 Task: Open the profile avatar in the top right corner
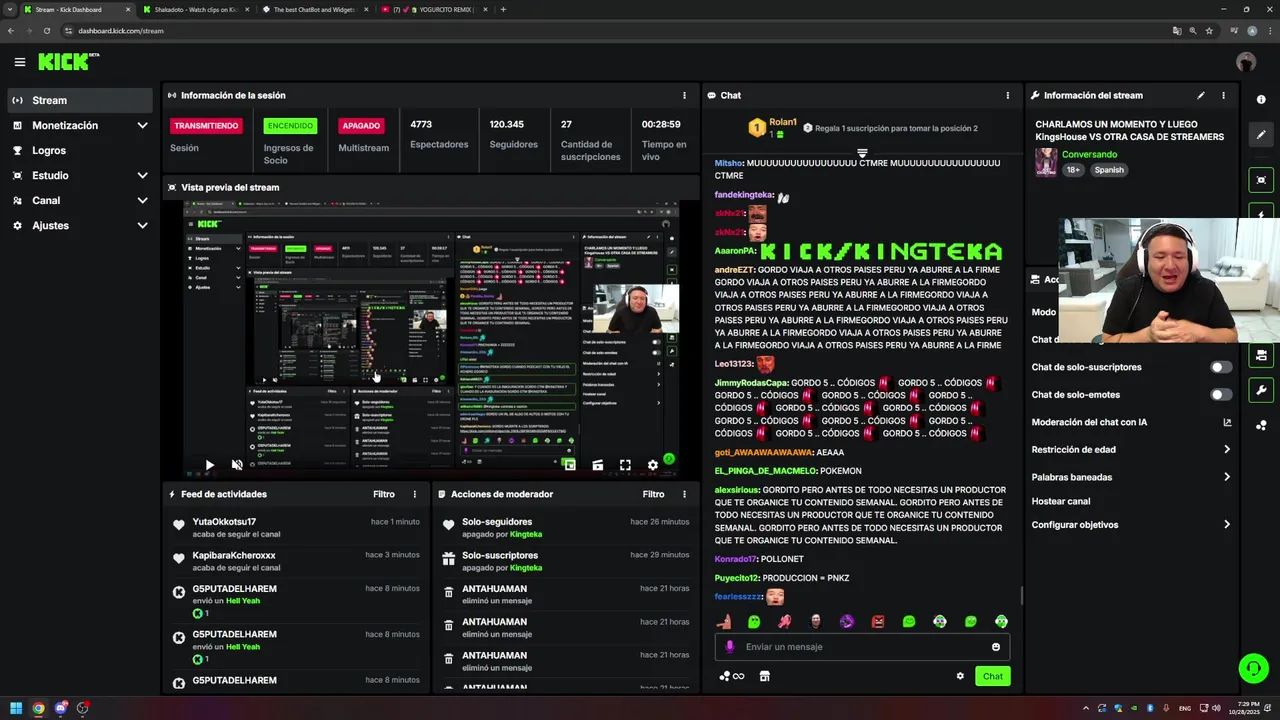[1246, 62]
